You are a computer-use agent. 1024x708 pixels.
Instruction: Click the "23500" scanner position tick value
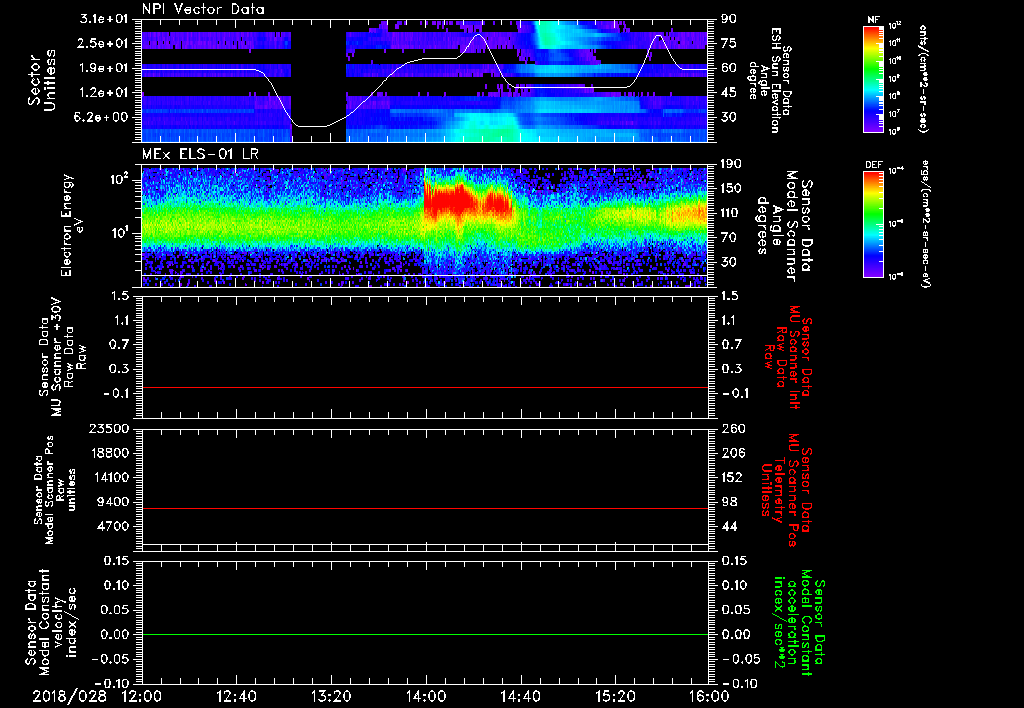click(109, 428)
